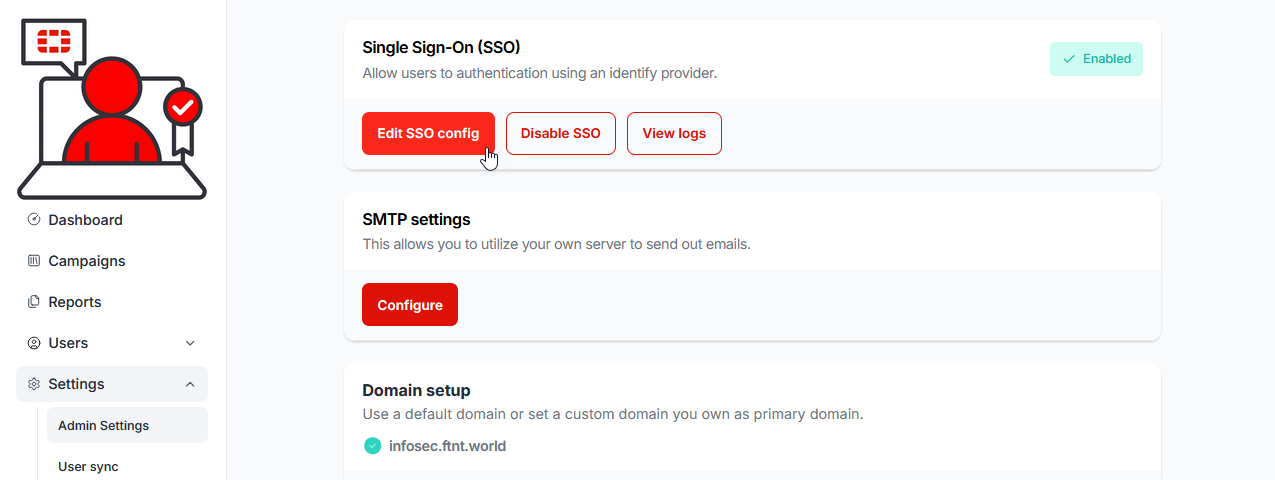Click the Campaigns sidebar icon
This screenshot has width=1275, height=480.
coord(34,261)
